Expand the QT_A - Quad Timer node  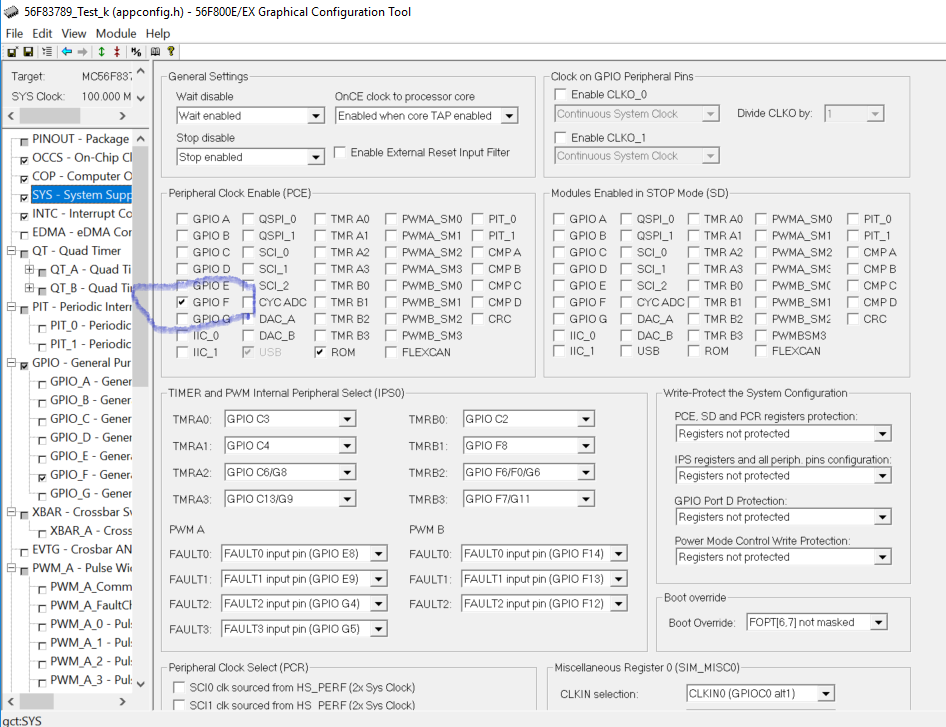(29, 269)
